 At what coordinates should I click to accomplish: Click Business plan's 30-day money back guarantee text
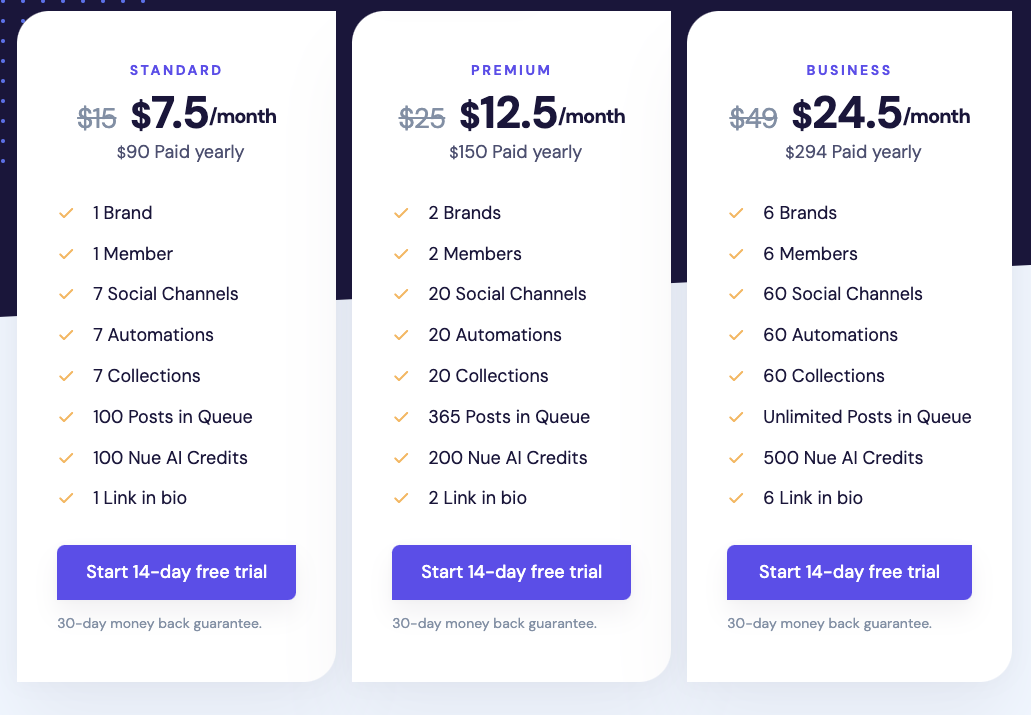[829, 623]
